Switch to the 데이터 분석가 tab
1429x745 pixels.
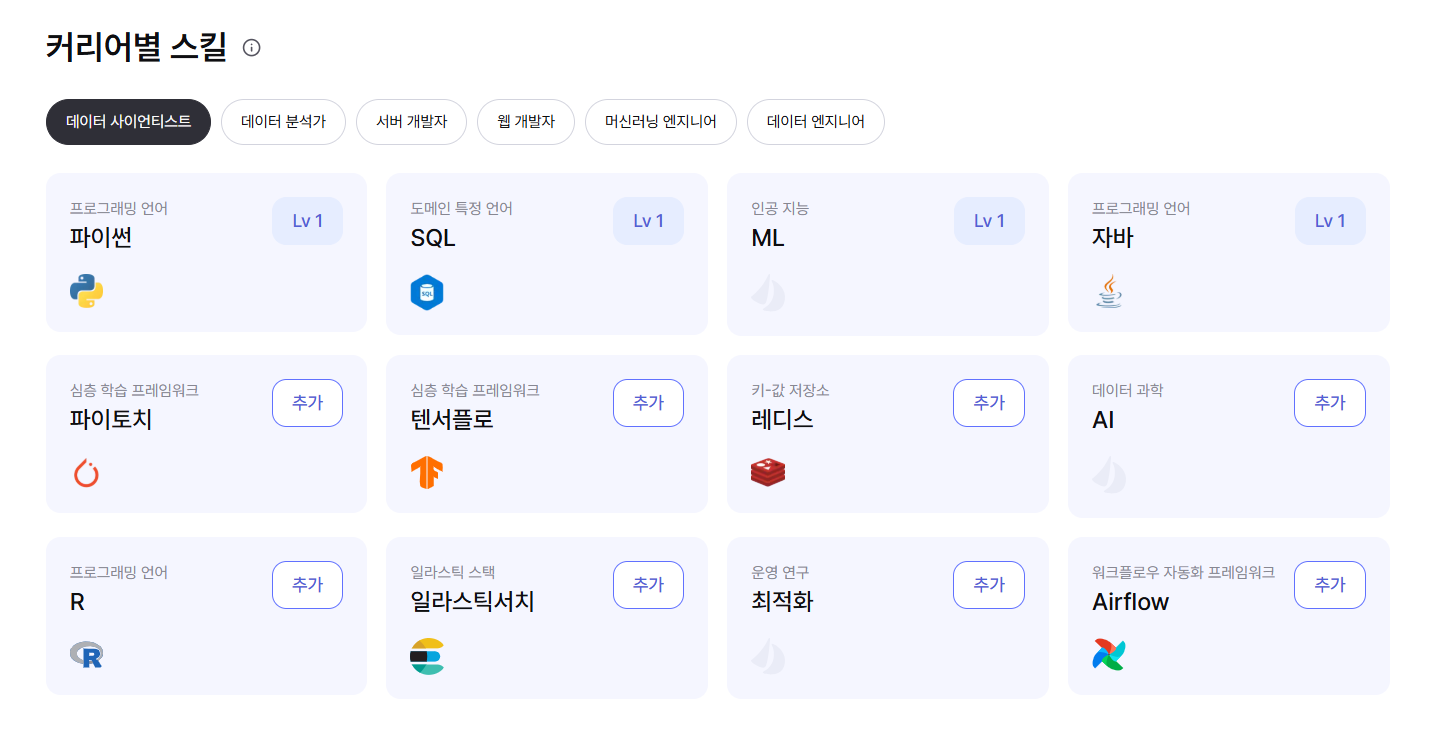click(x=283, y=121)
